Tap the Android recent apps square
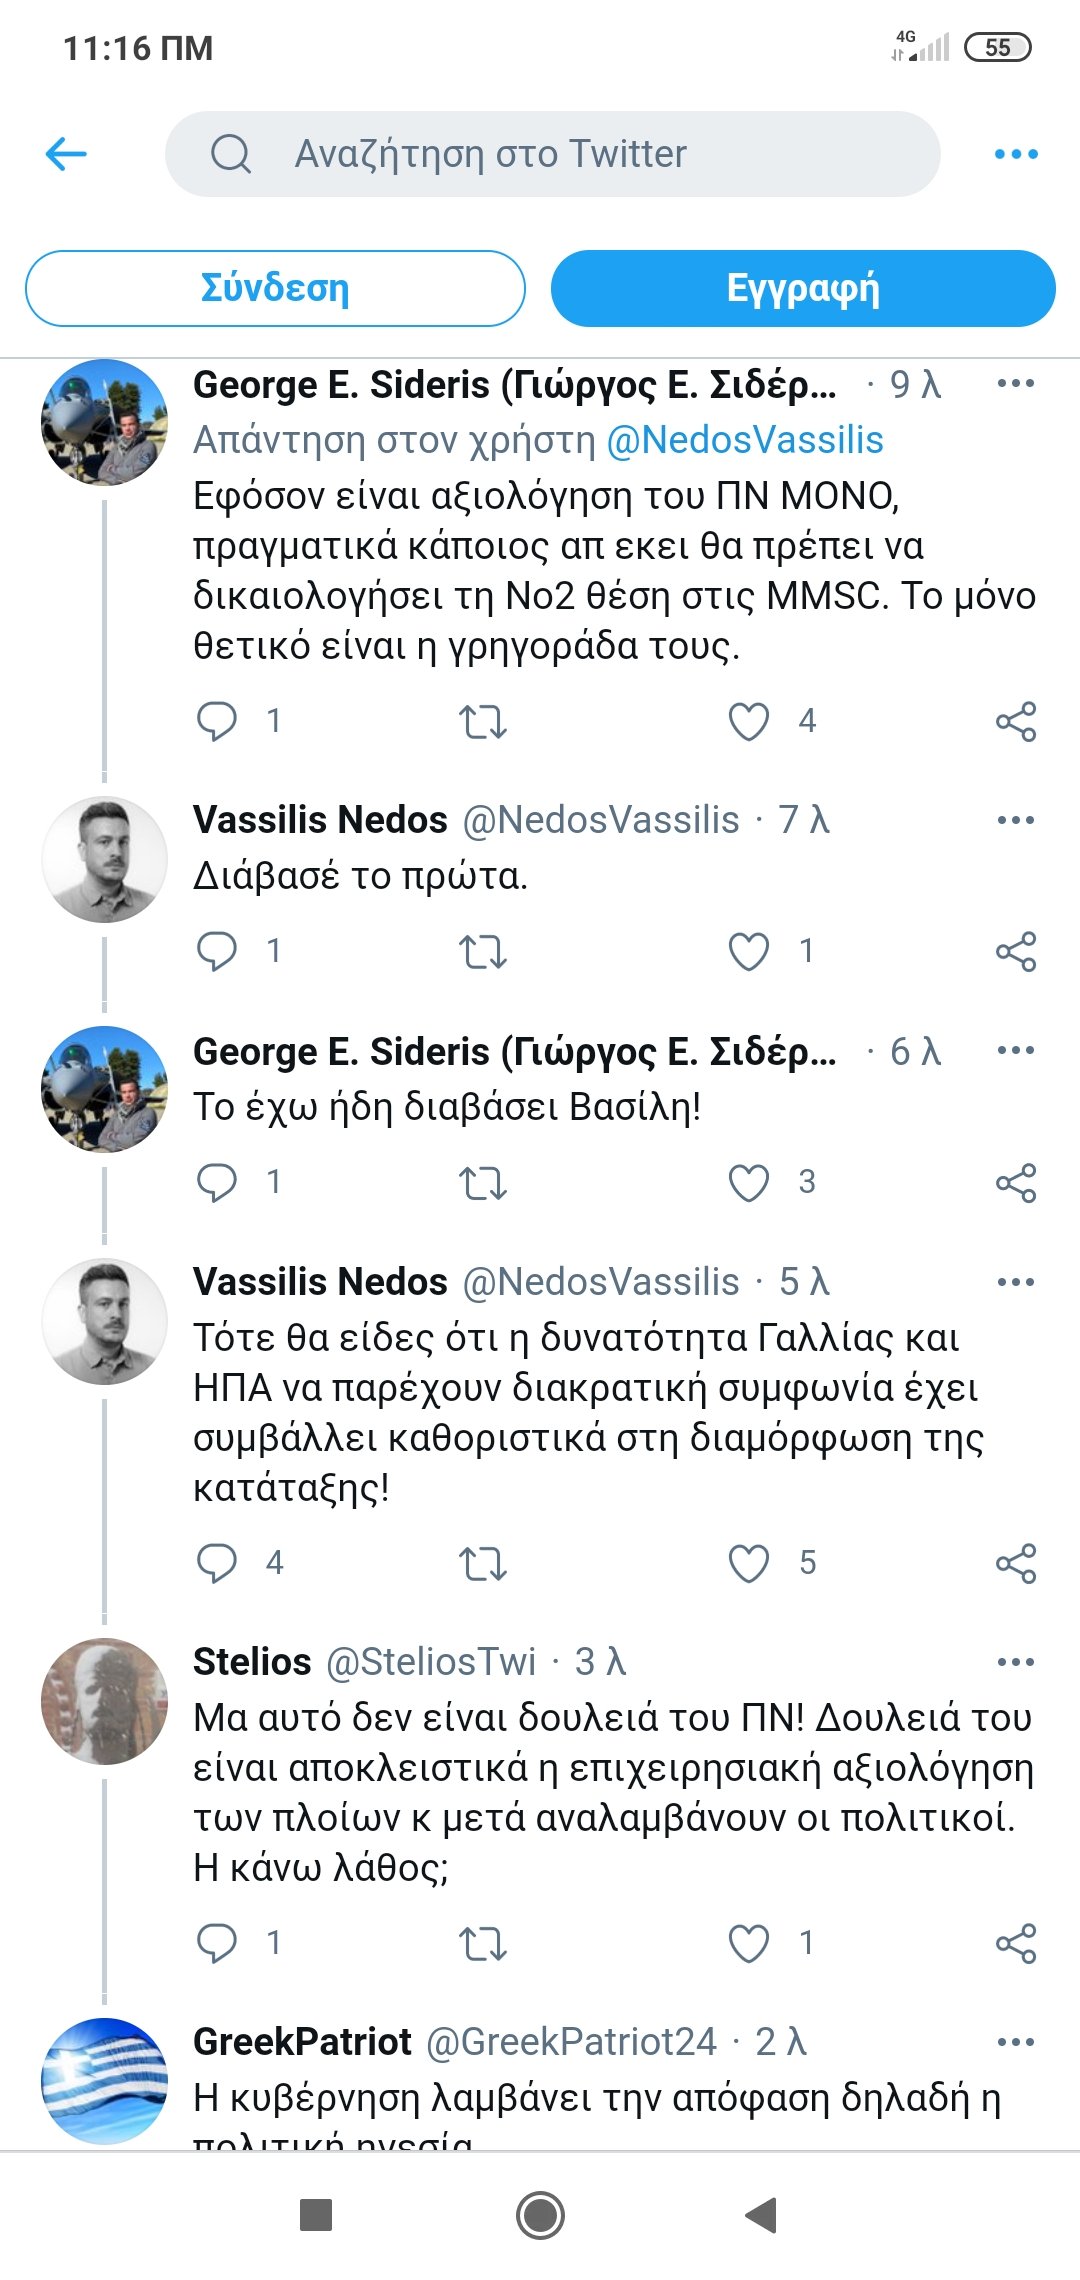 (x=316, y=2215)
